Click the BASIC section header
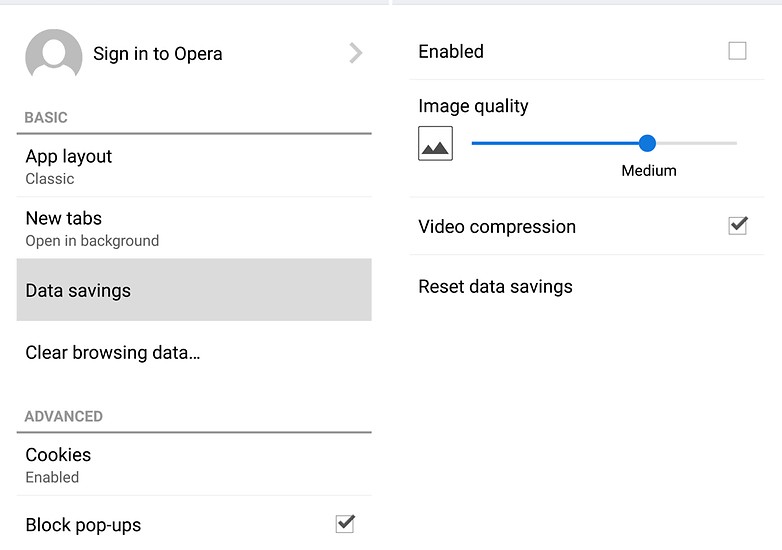 (46, 117)
